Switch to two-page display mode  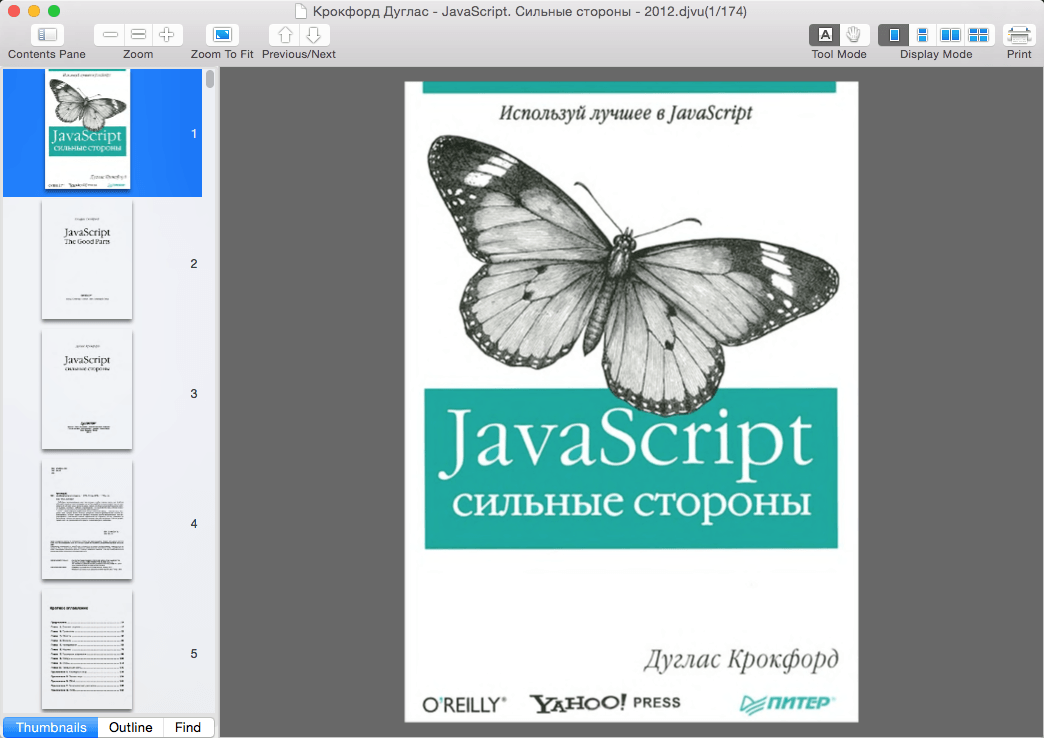tap(950, 35)
